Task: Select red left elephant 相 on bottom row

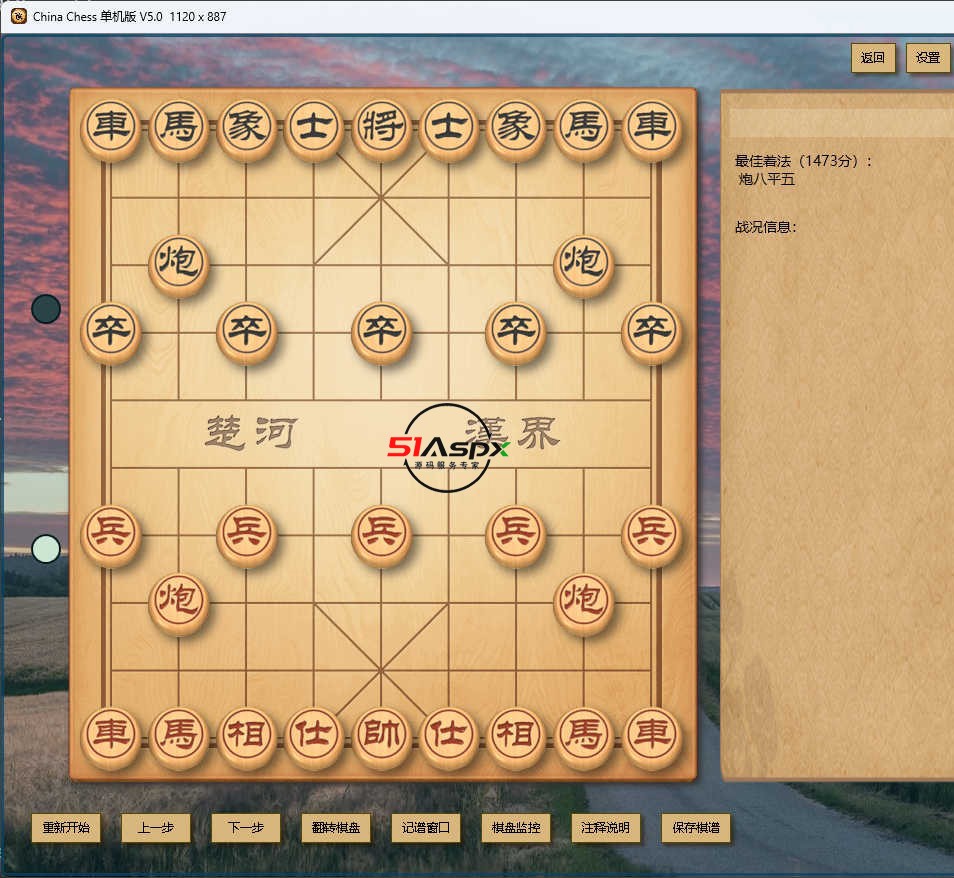Action: coord(246,736)
